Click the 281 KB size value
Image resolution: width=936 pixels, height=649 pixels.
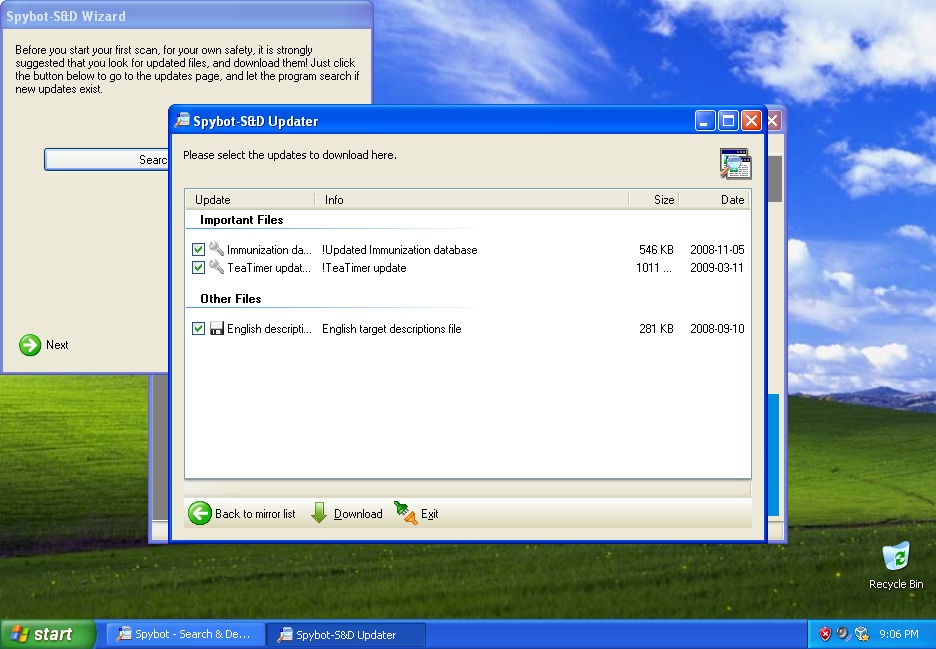point(656,328)
